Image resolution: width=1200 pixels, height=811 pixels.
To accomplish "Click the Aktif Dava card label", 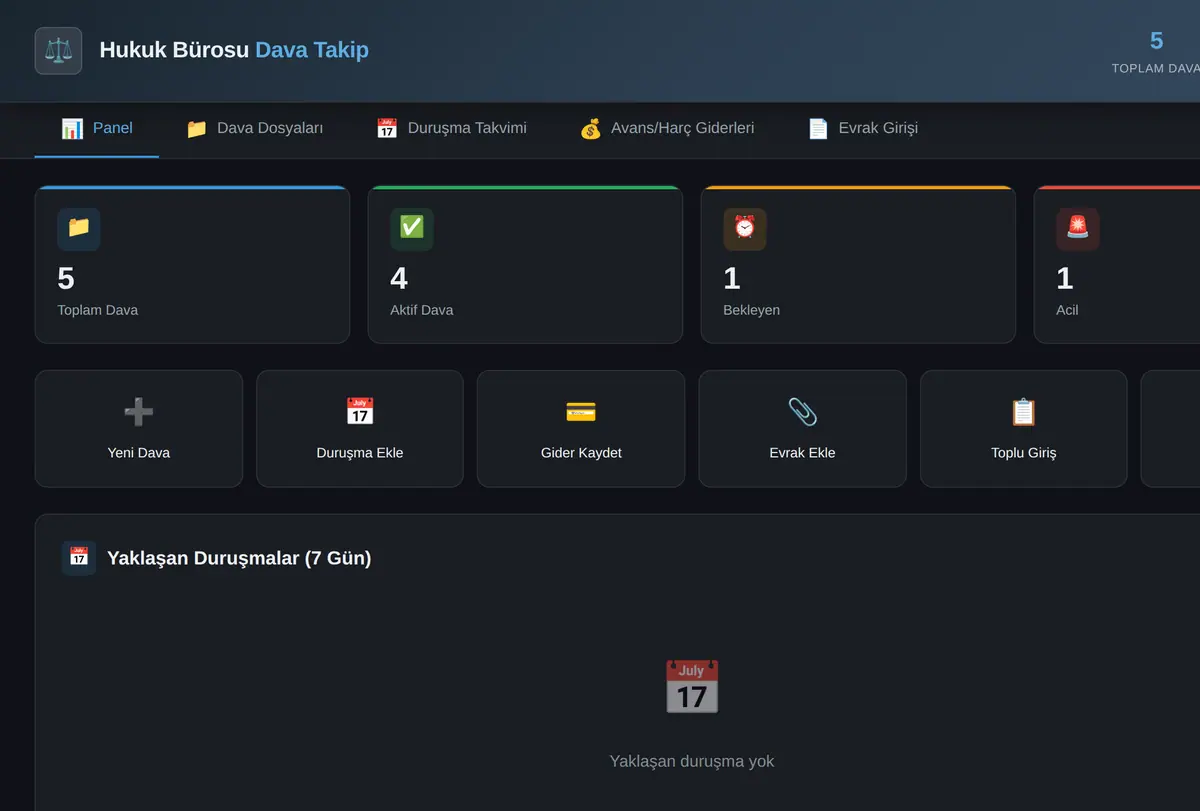I will [x=422, y=310].
